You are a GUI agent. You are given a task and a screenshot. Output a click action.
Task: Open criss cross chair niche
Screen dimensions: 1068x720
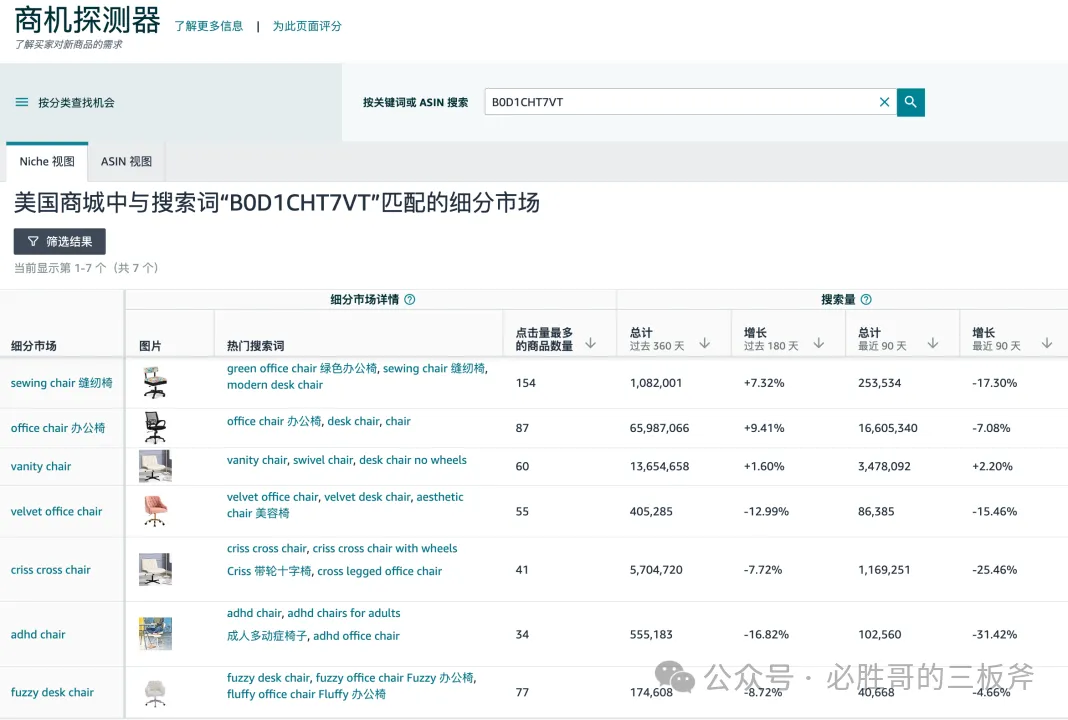click(x=50, y=569)
